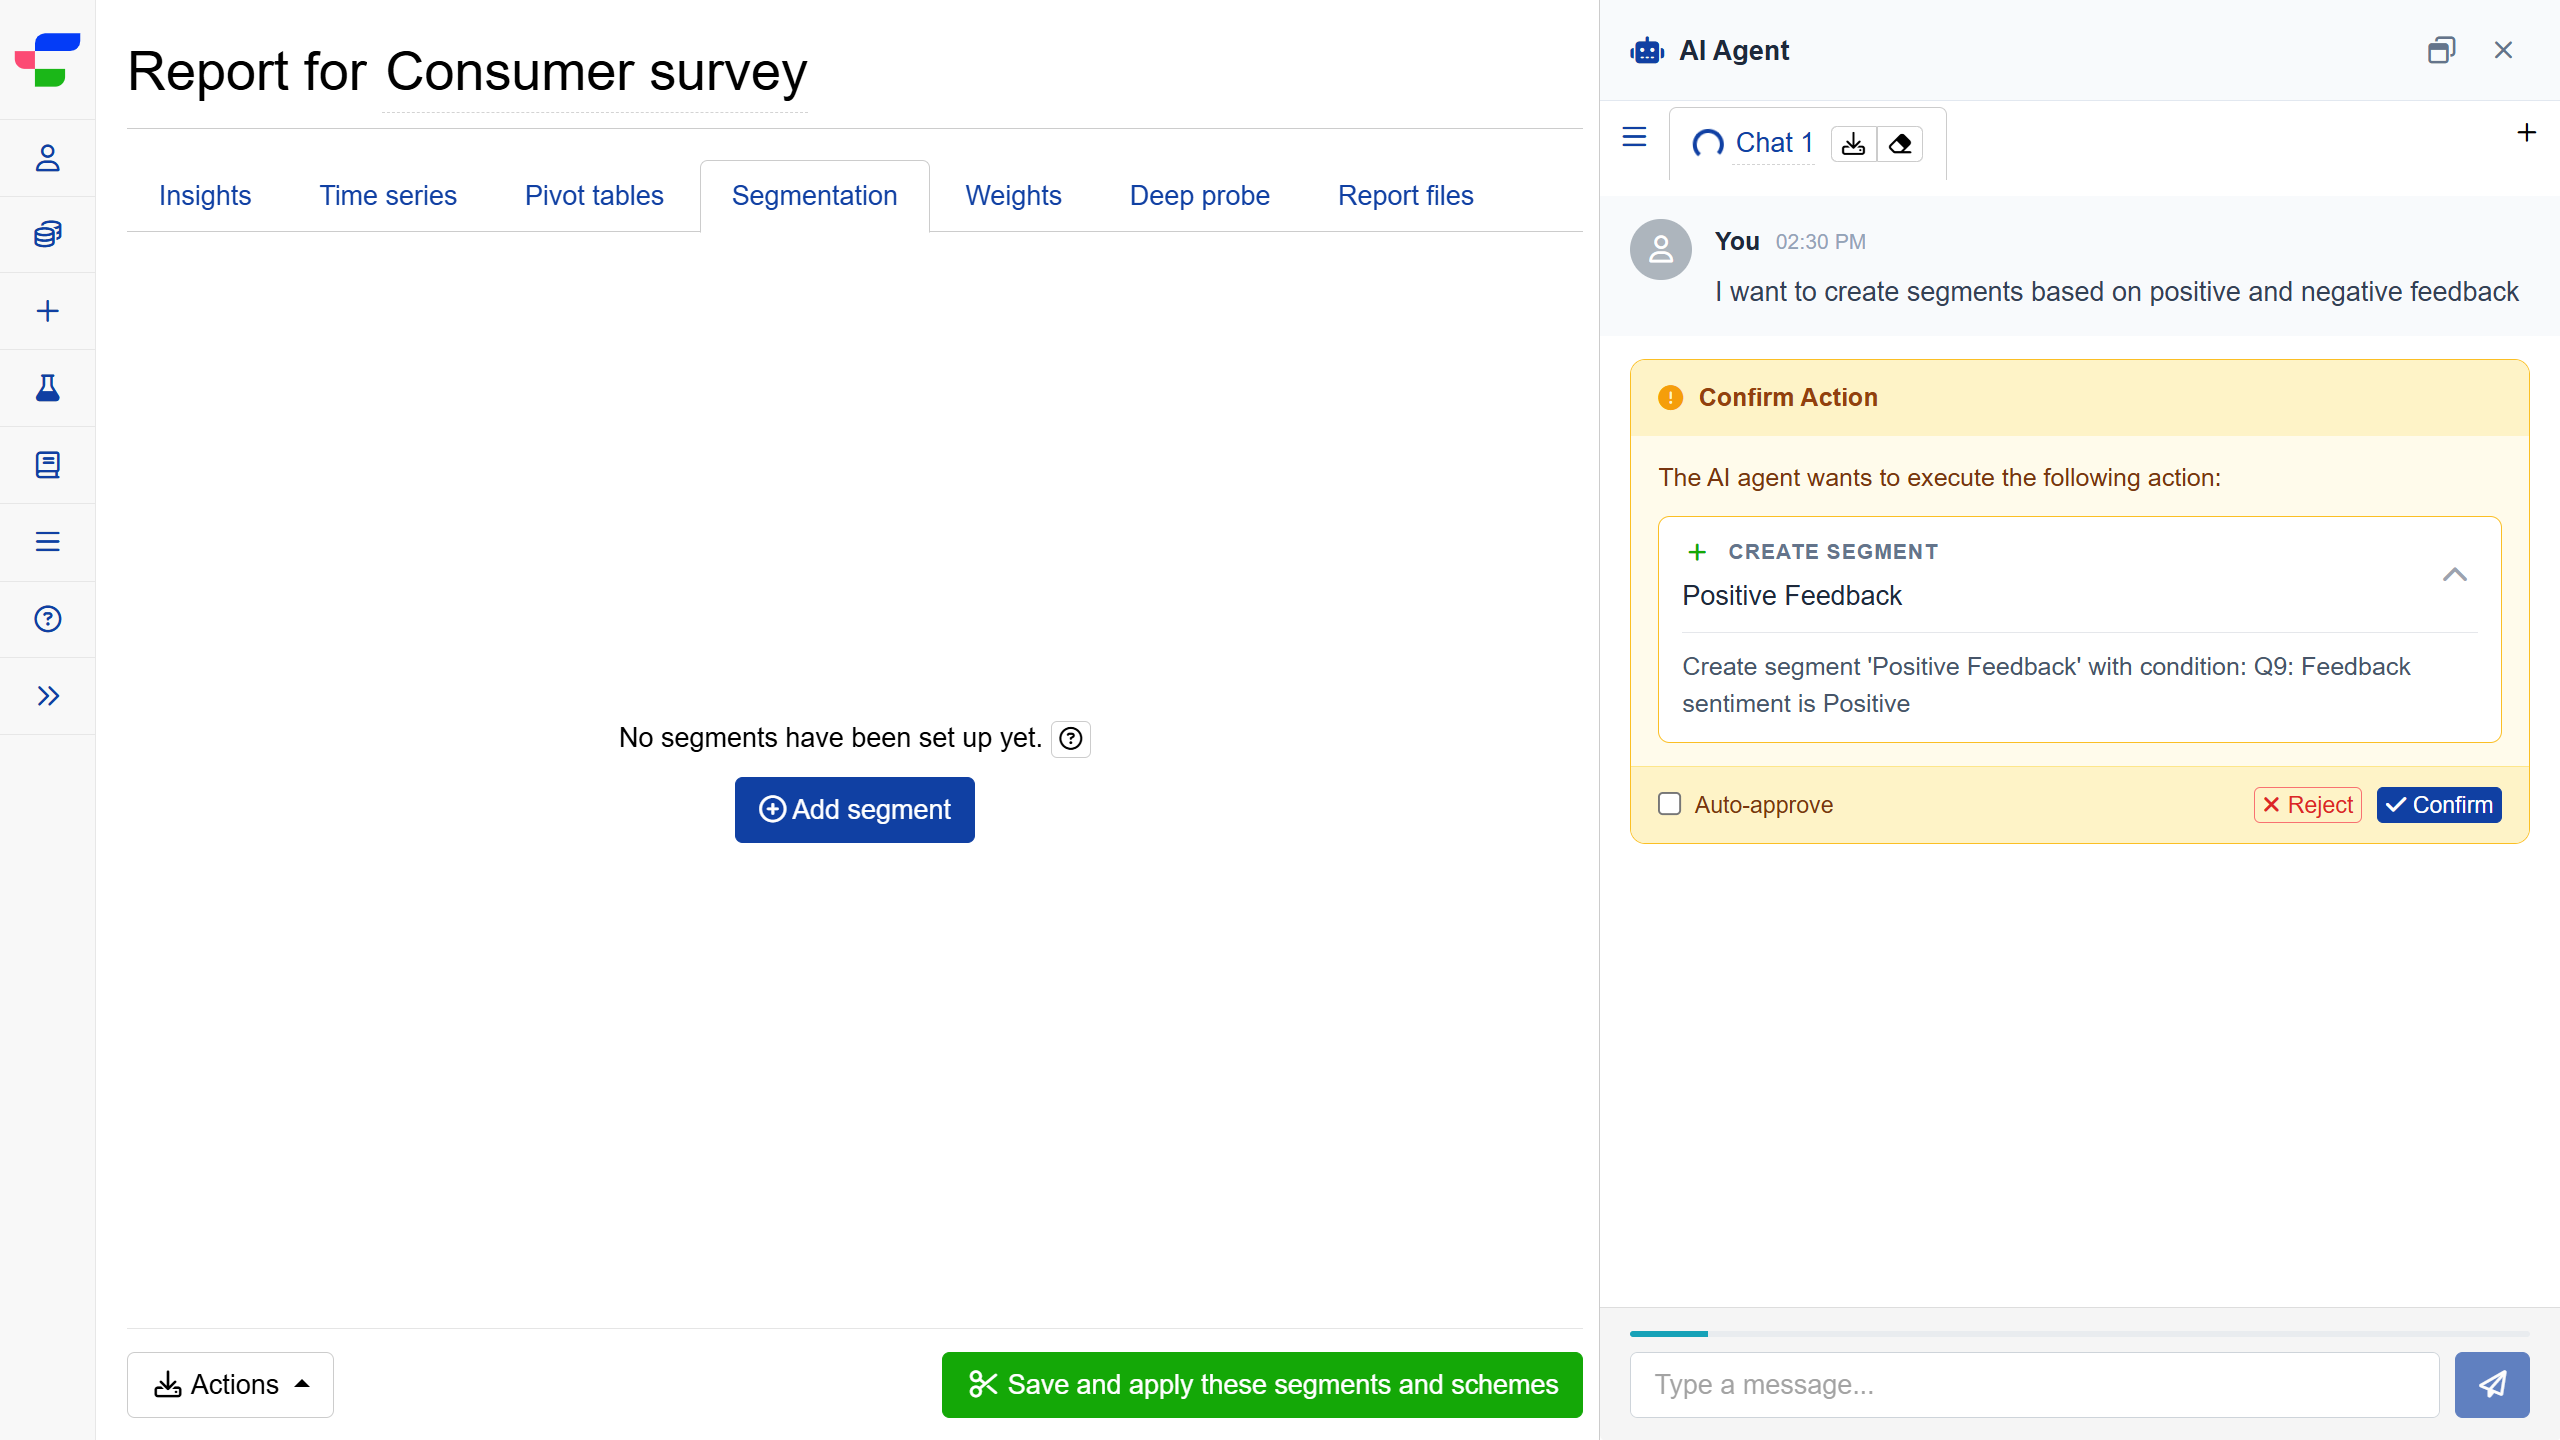Open the documentation book icon in sidebar
Image resolution: width=2560 pixels, height=1440 pixels.
coord(47,464)
